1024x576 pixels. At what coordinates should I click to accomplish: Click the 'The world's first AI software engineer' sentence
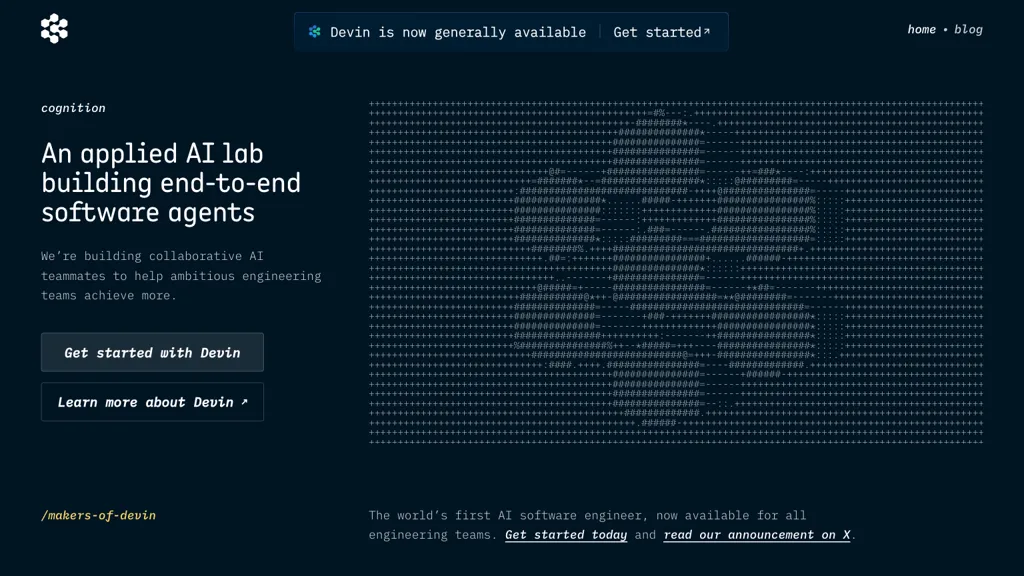tap(612, 525)
